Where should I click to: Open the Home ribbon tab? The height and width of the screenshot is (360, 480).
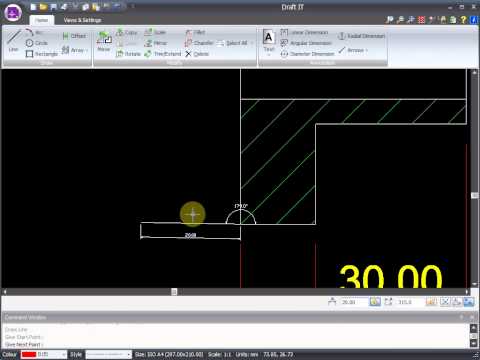42,20
